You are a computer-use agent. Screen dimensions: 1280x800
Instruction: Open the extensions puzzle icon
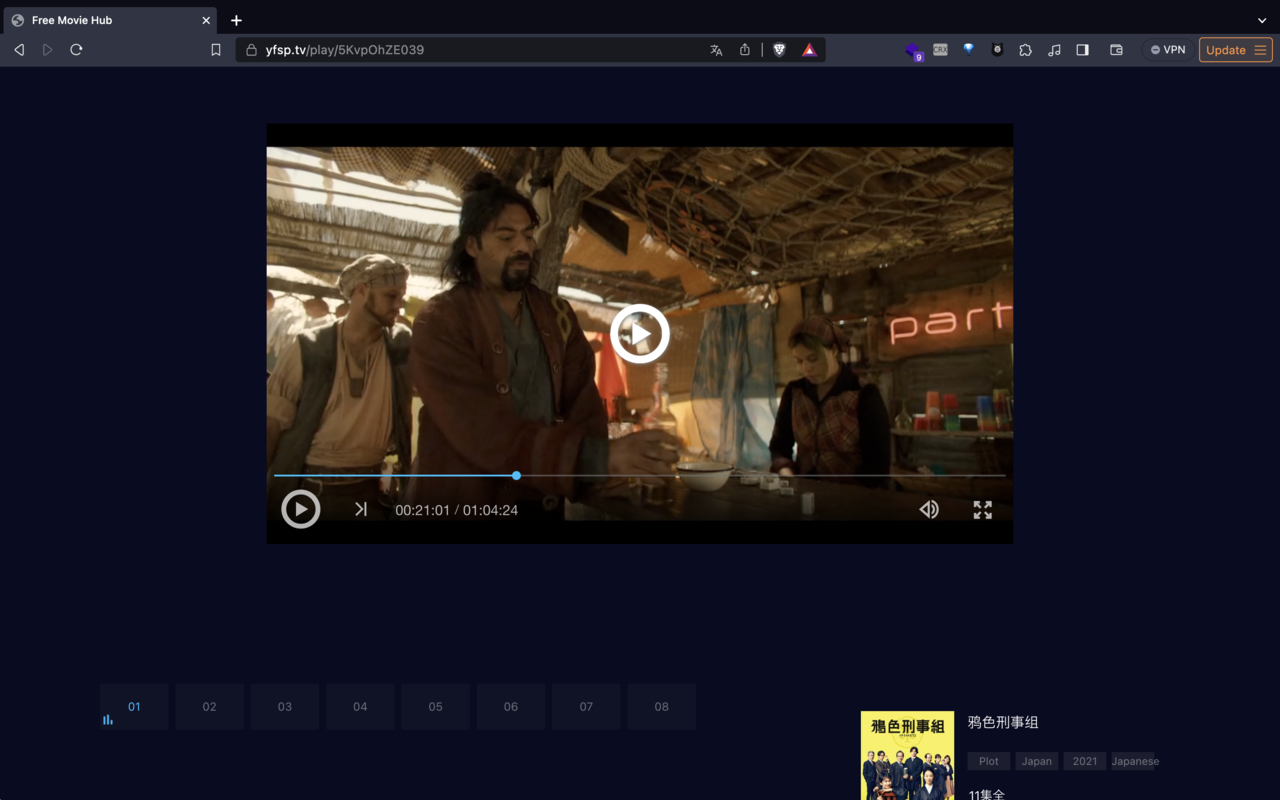1026,50
